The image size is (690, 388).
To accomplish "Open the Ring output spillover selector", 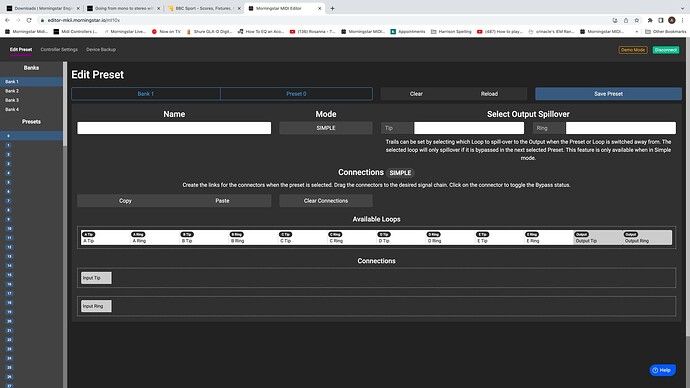I will coord(620,128).
